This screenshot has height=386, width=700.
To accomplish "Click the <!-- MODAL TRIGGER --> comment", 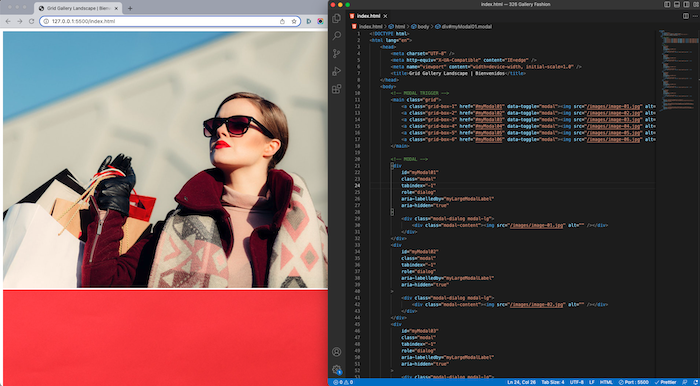I will click(420, 93).
